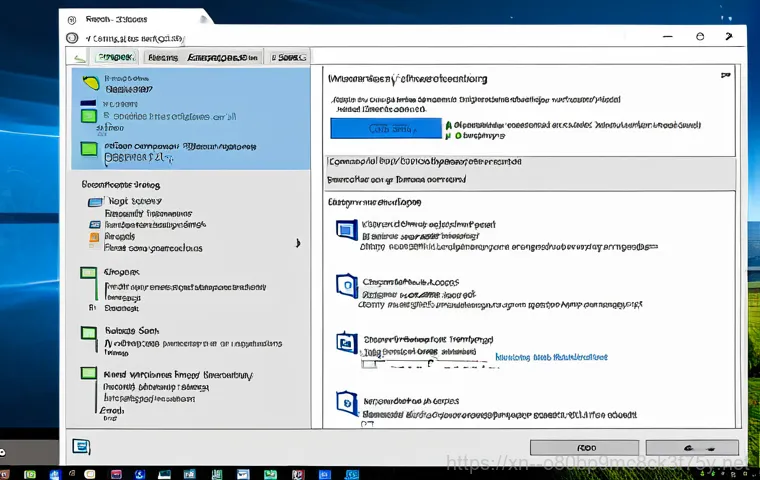Viewport: 760px width, 480px height.
Task: Toggle the second green box in highlighted sidebar section
Action: [x=88, y=151]
